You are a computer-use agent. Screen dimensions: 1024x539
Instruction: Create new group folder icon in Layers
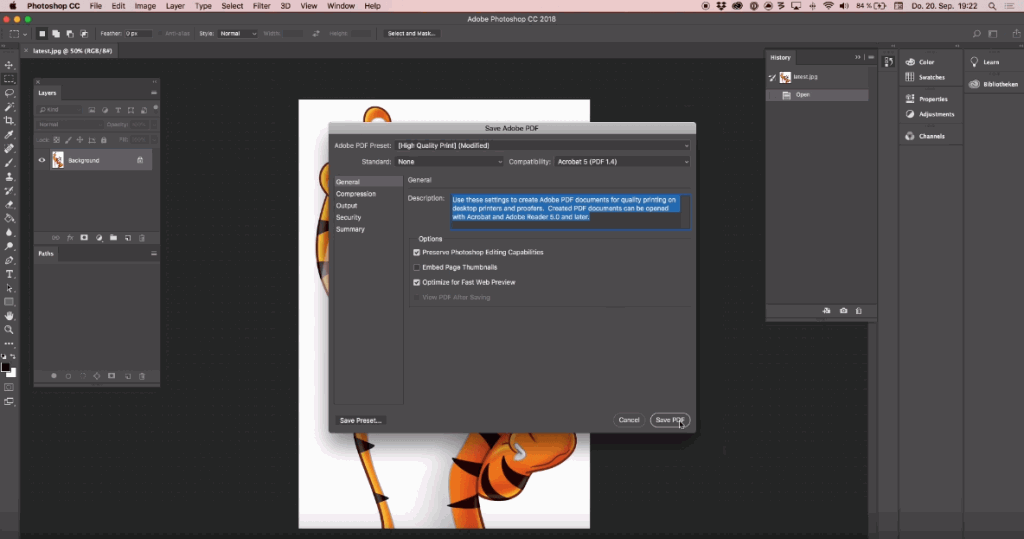pyautogui.click(x=113, y=238)
